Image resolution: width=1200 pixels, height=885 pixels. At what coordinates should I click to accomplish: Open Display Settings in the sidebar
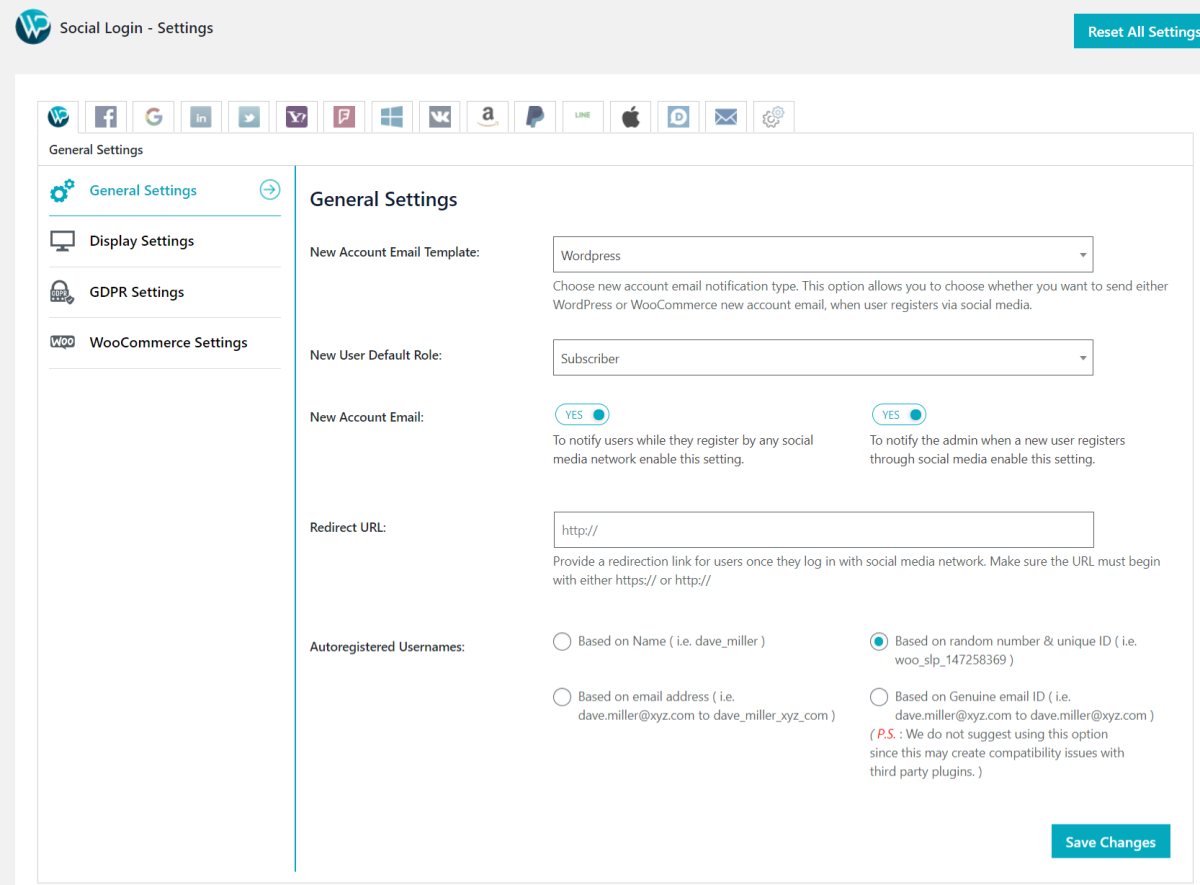tap(142, 241)
